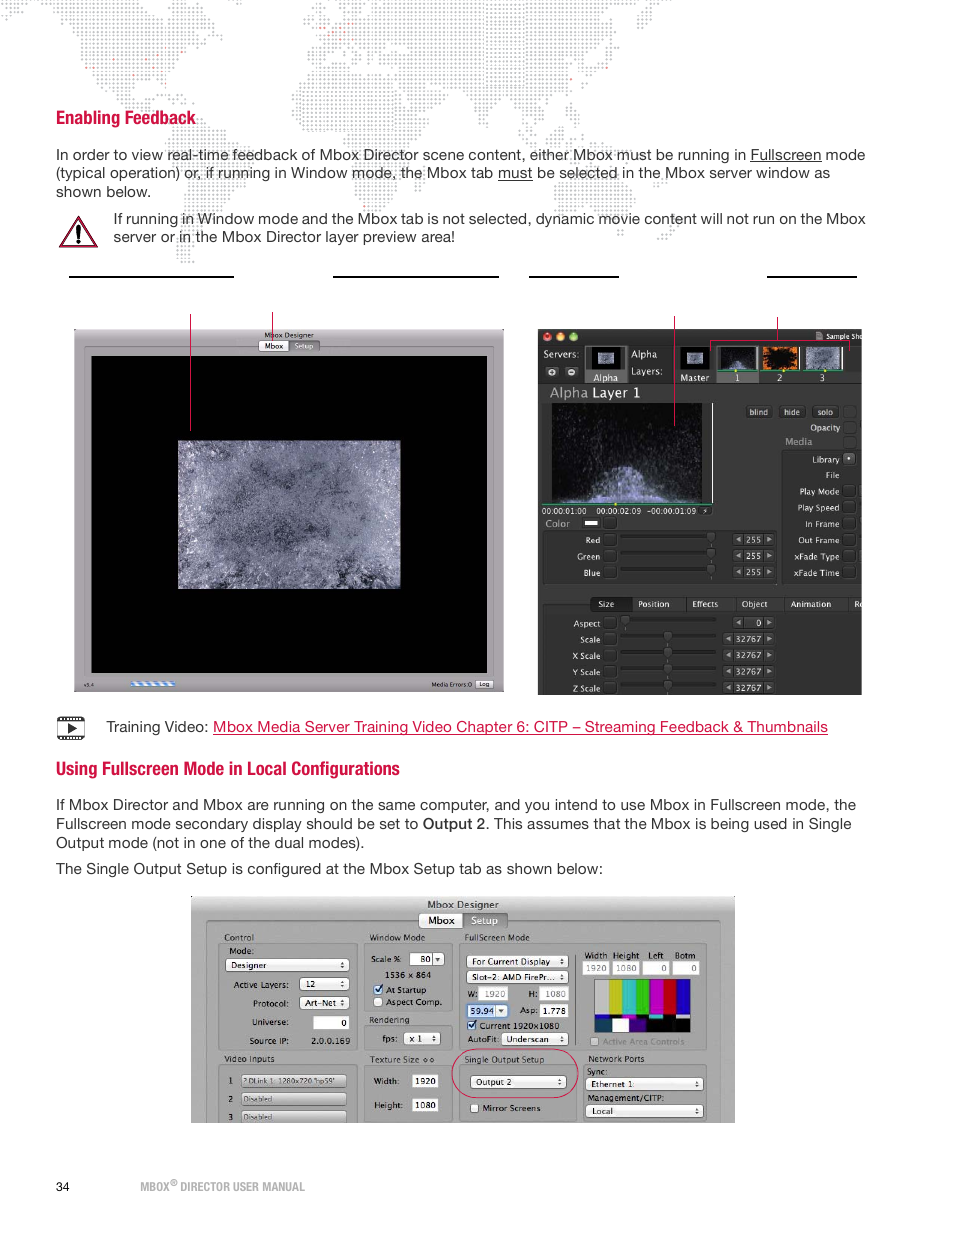
Task: Click the white Color swatch
Action: point(591,523)
